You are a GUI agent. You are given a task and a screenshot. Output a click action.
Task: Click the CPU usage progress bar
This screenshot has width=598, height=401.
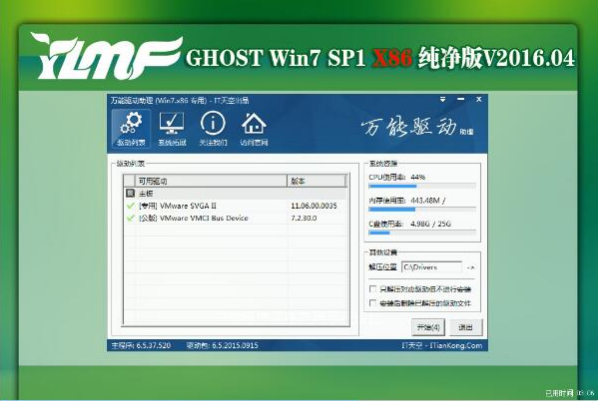pos(422,186)
